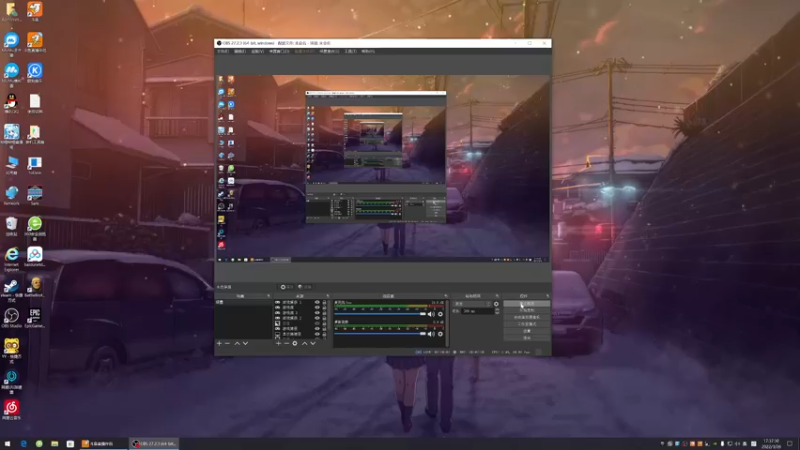Toggle eye visibility of the first source row
This screenshot has width=800, height=450.
[317, 302]
